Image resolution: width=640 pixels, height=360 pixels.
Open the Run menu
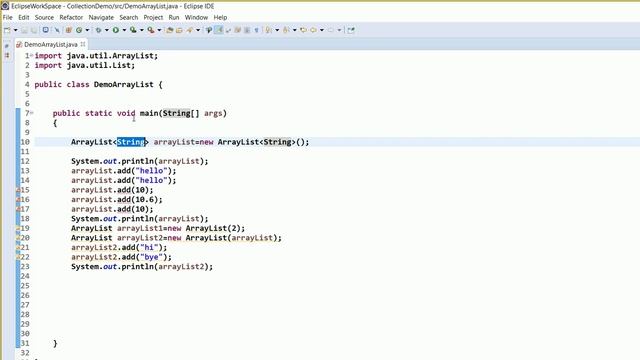click(x=174, y=18)
